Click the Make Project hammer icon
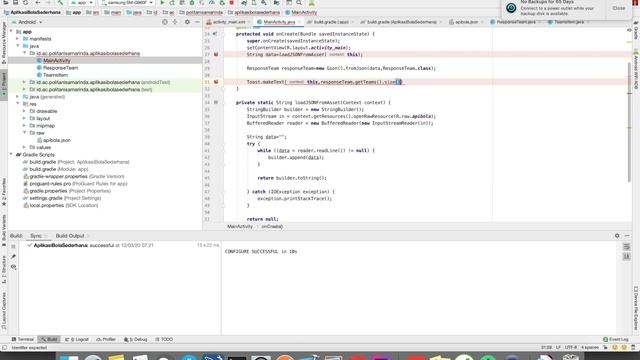 [x=60, y=3]
